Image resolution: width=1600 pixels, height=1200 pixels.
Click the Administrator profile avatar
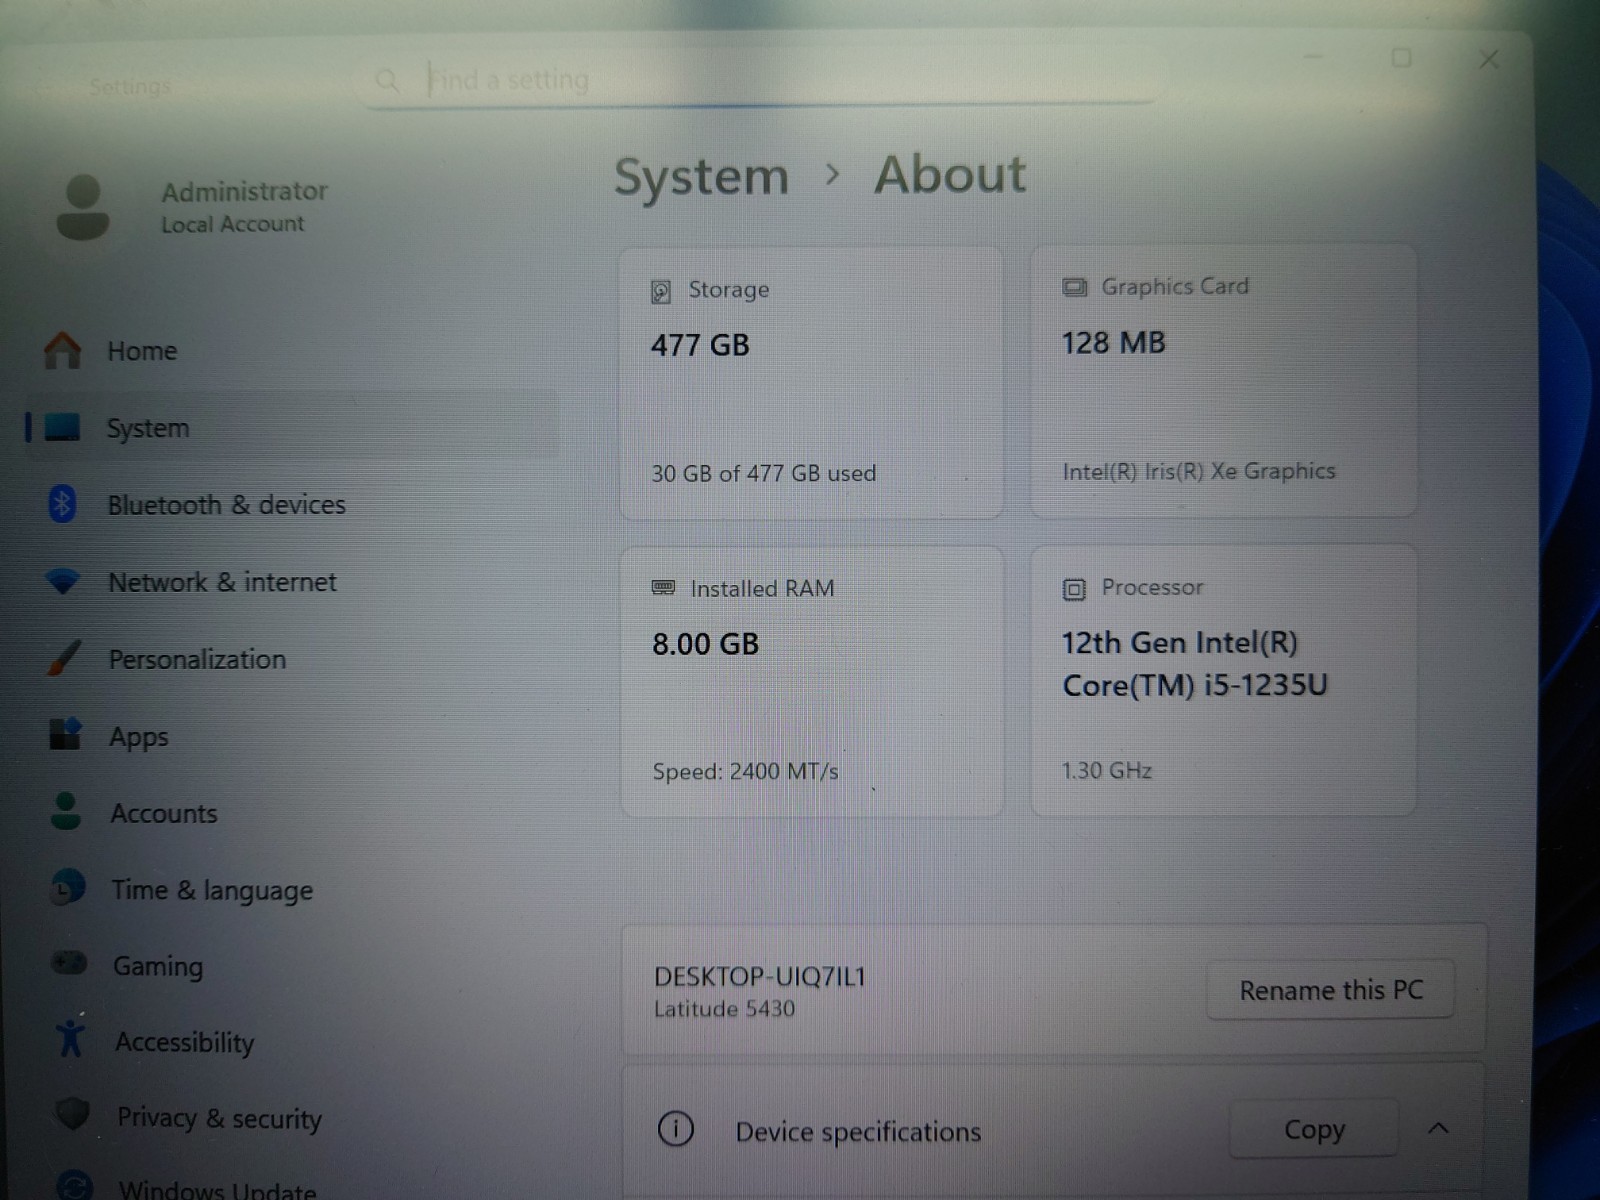click(x=83, y=208)
